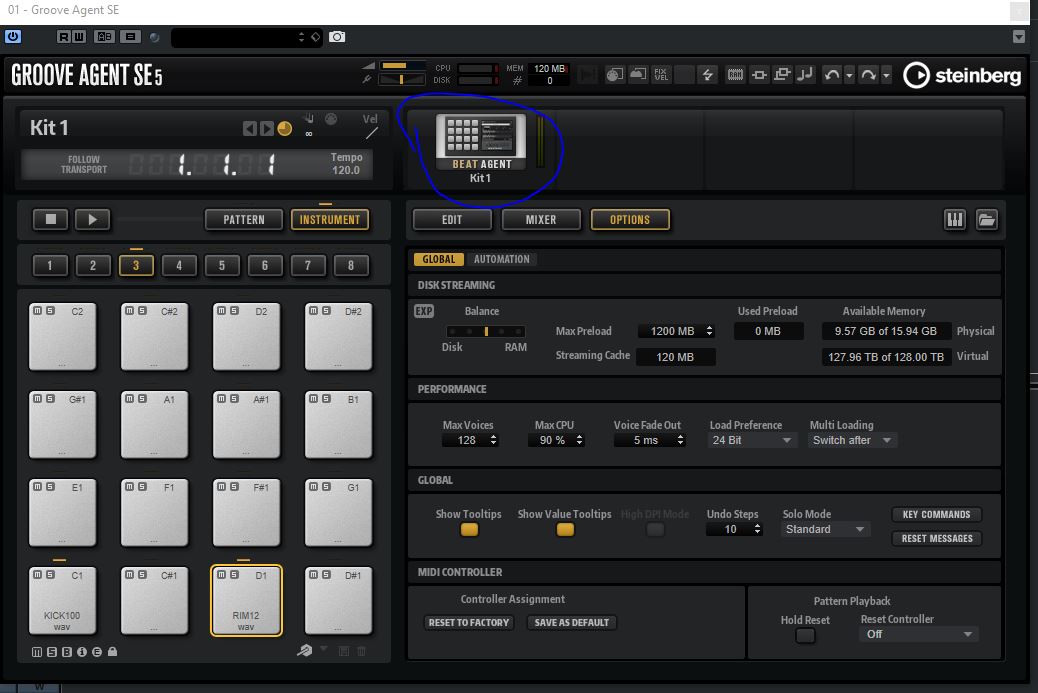Click the RESET MESSAGES button
1038x693 pixels.
(936, 539)
